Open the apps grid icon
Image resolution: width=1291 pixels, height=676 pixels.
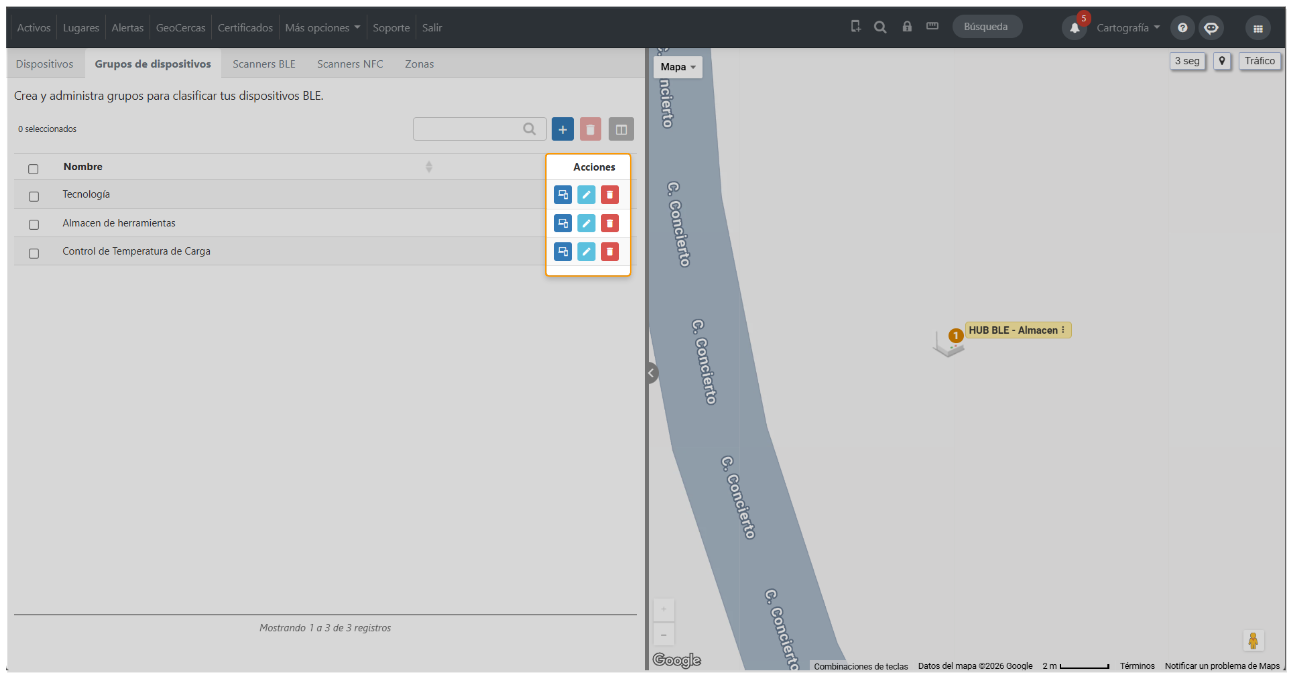pos(1258,28)
